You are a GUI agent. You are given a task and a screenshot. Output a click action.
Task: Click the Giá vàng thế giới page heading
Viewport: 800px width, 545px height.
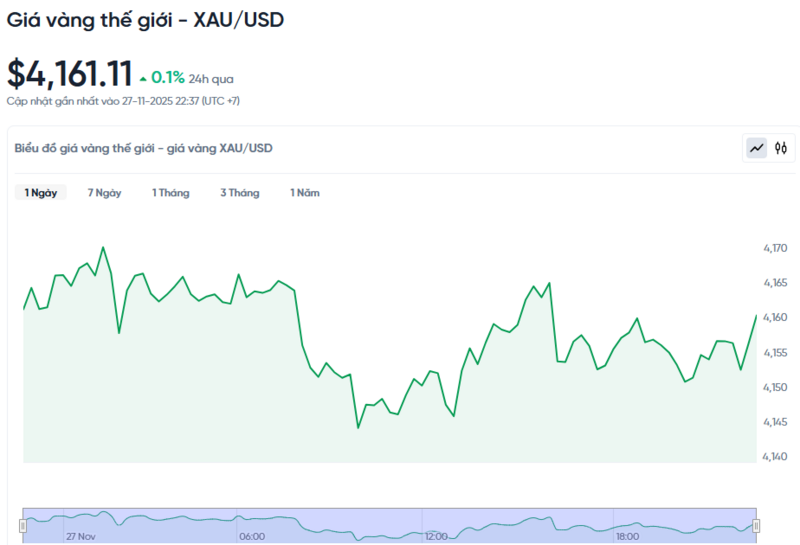click(x=145, y=19)
